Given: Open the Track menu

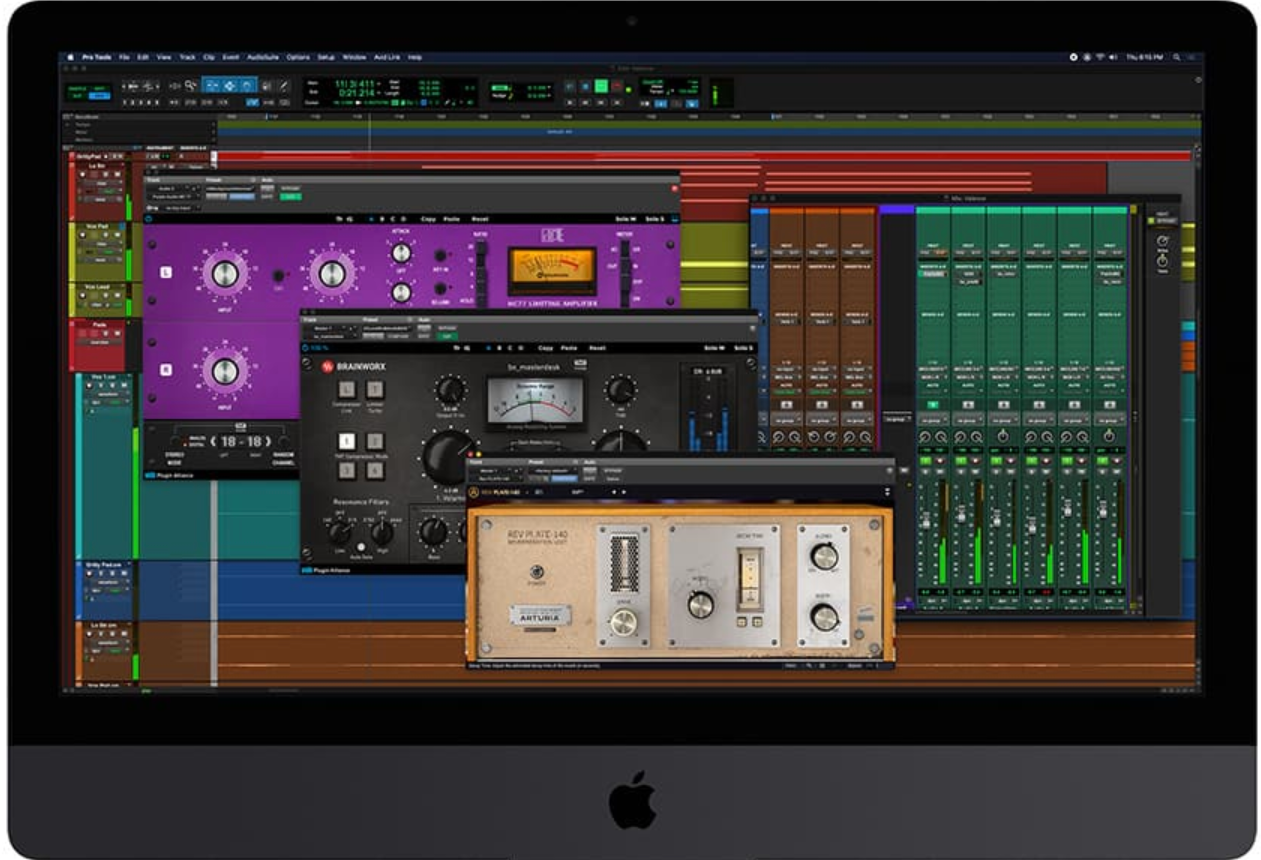Looking at the screenshot, I should click(188, 57).
